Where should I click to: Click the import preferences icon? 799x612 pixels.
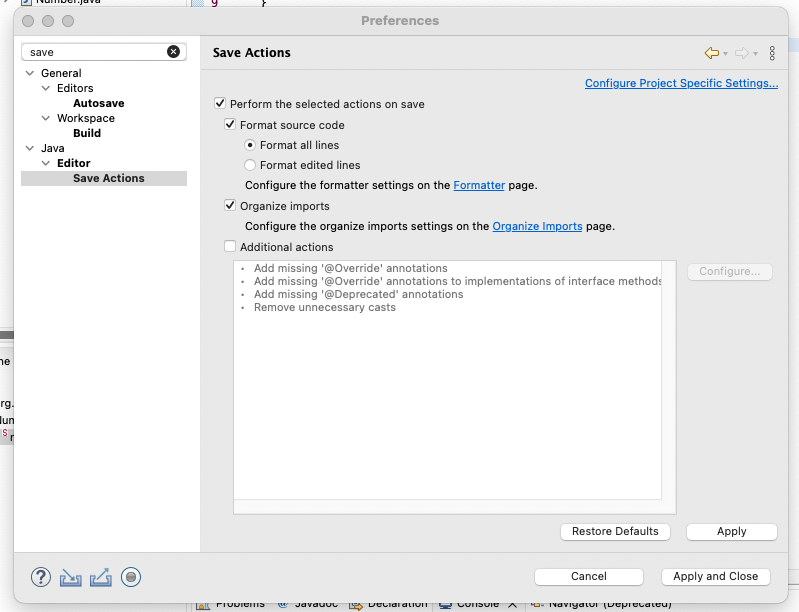coord(70,577)
